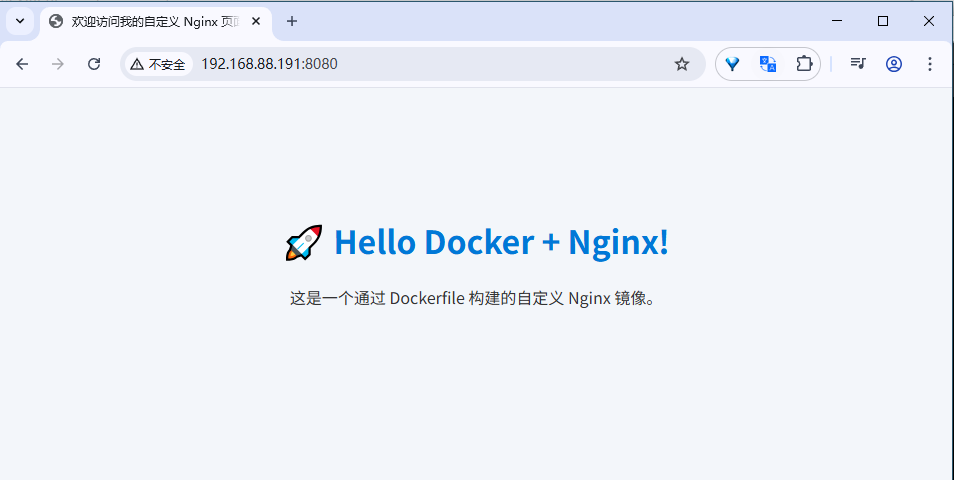This screenshot has height=480, width=954.
Task: Bookmark this page with star icon
Action: click(682, 64)
